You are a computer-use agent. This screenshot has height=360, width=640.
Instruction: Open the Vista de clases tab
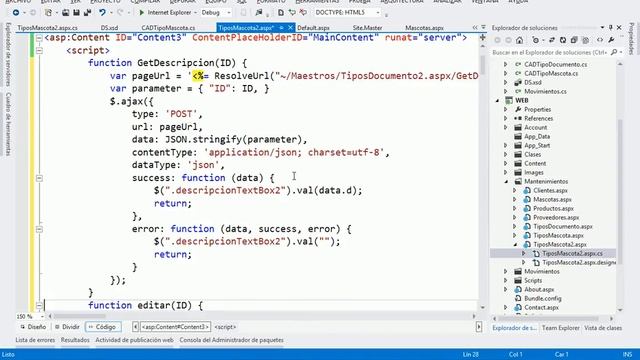603,328
